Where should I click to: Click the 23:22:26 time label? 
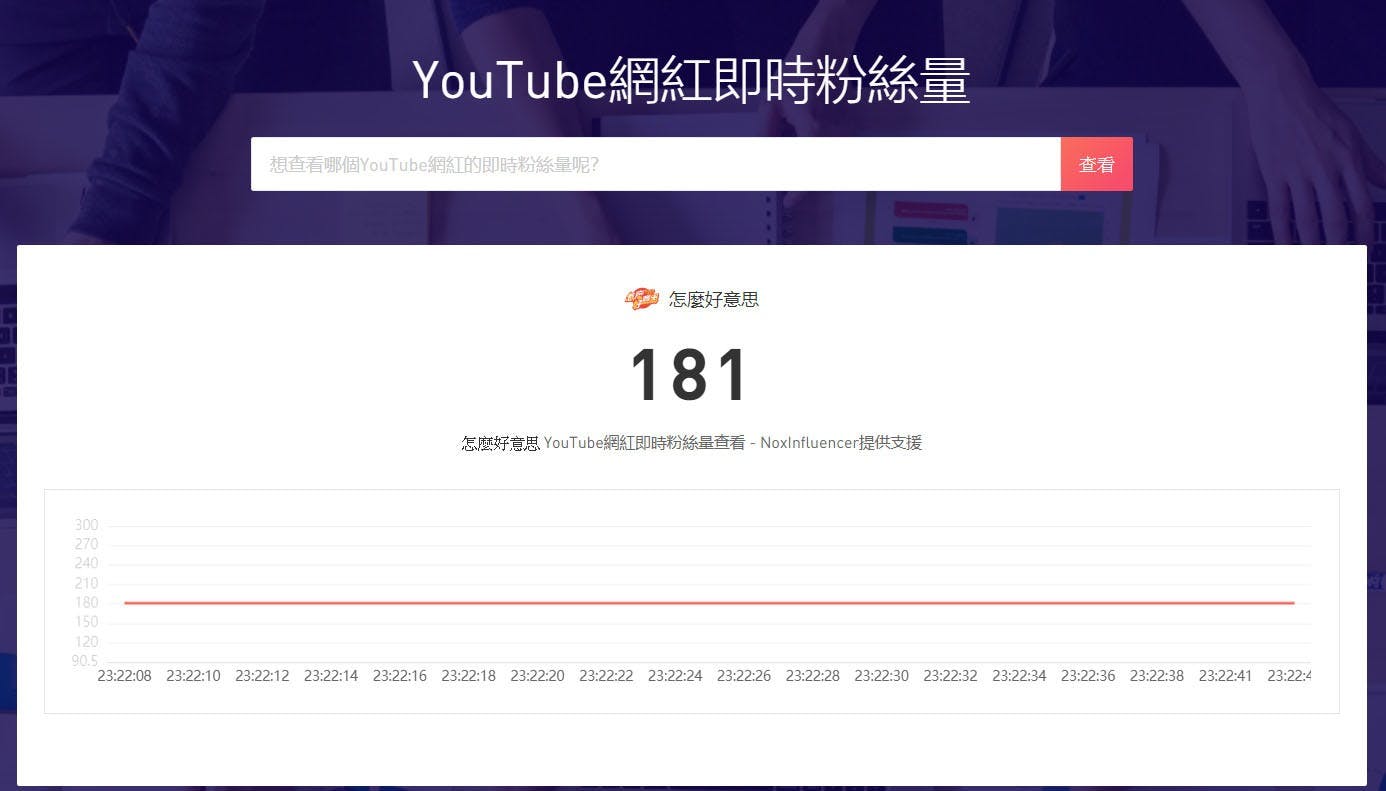pos(744,676)
